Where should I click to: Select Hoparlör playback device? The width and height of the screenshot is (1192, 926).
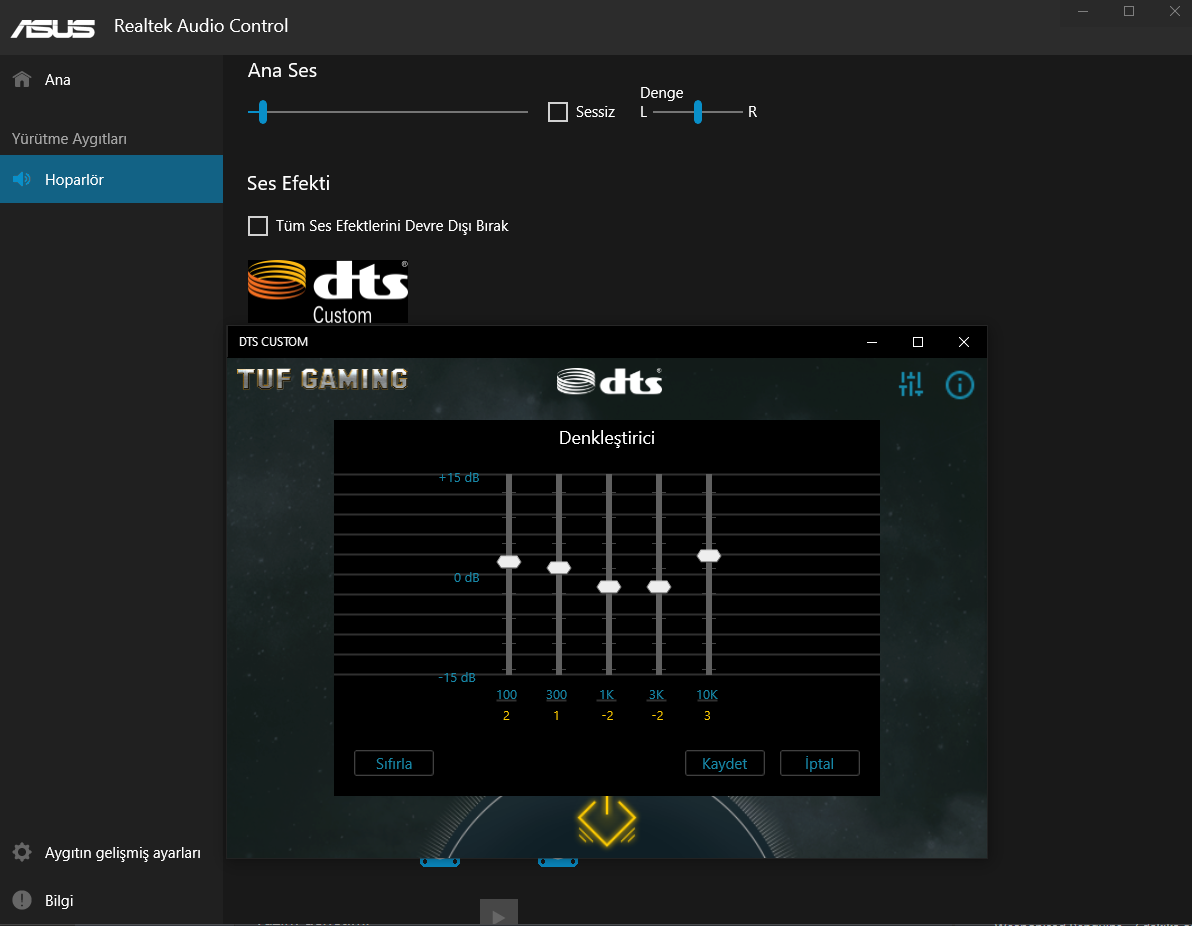coord(111,179)
